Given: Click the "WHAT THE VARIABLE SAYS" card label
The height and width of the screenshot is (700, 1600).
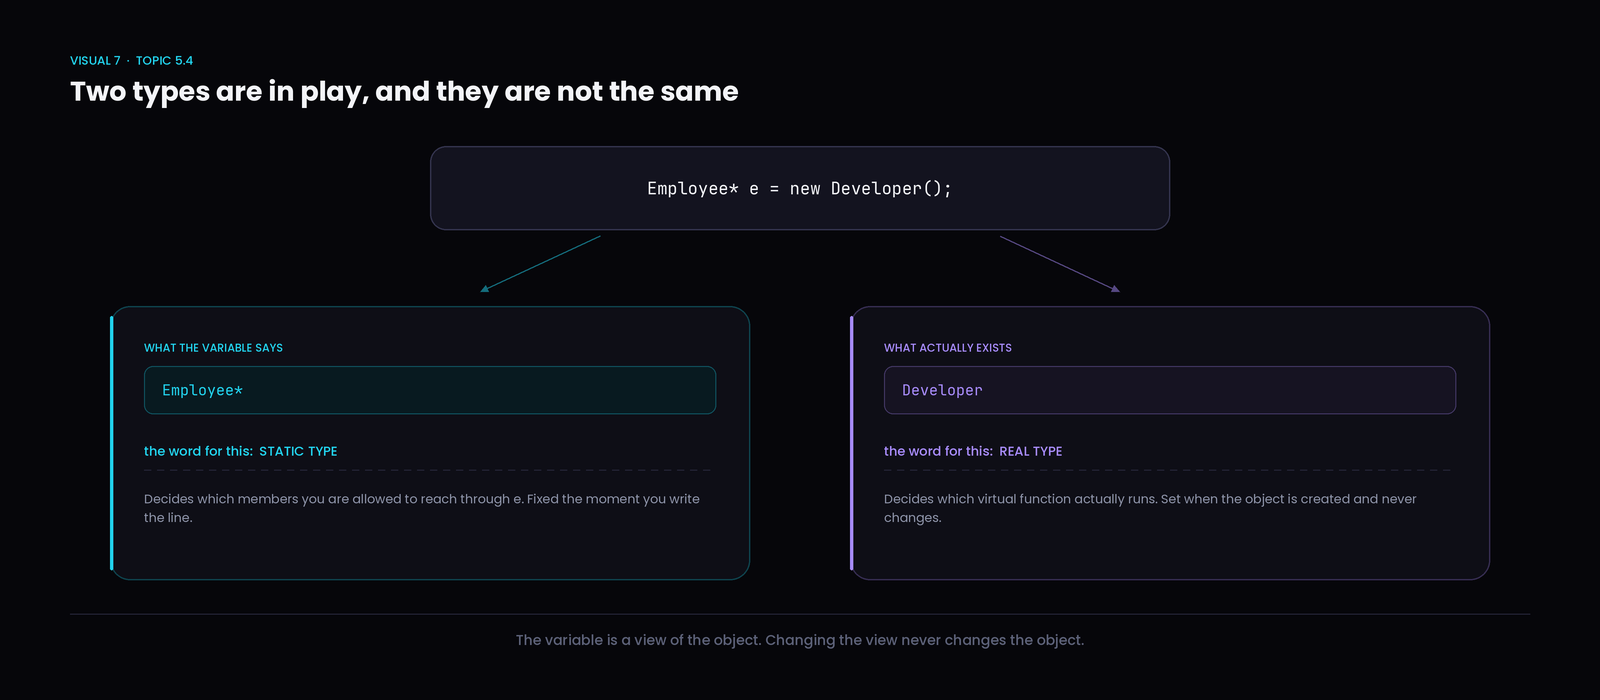Looking at the screenshot, I should (x=213, y=348).
